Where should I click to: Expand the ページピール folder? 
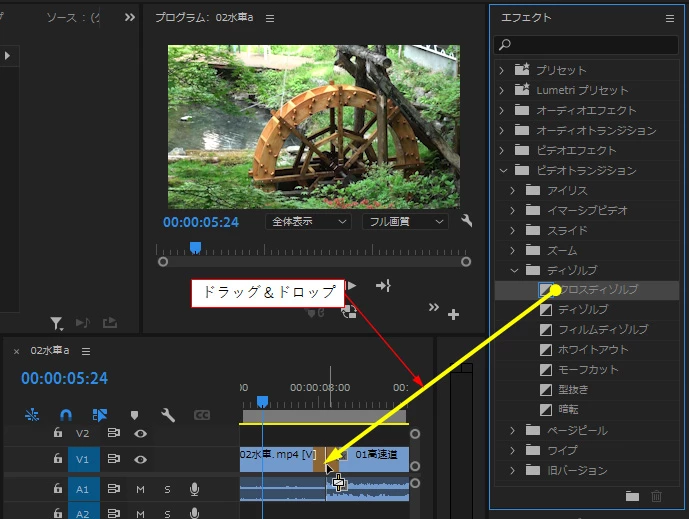click(x=512, y=430)
